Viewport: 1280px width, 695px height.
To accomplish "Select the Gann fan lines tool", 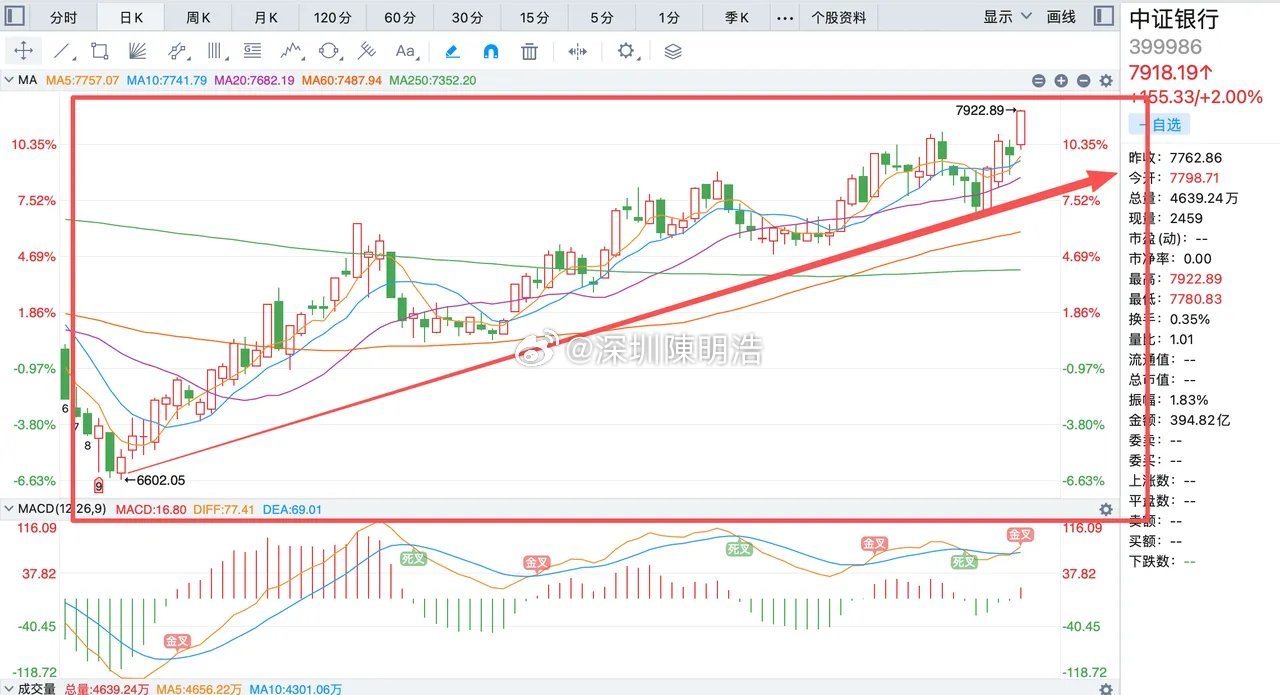I will (138, 51).
